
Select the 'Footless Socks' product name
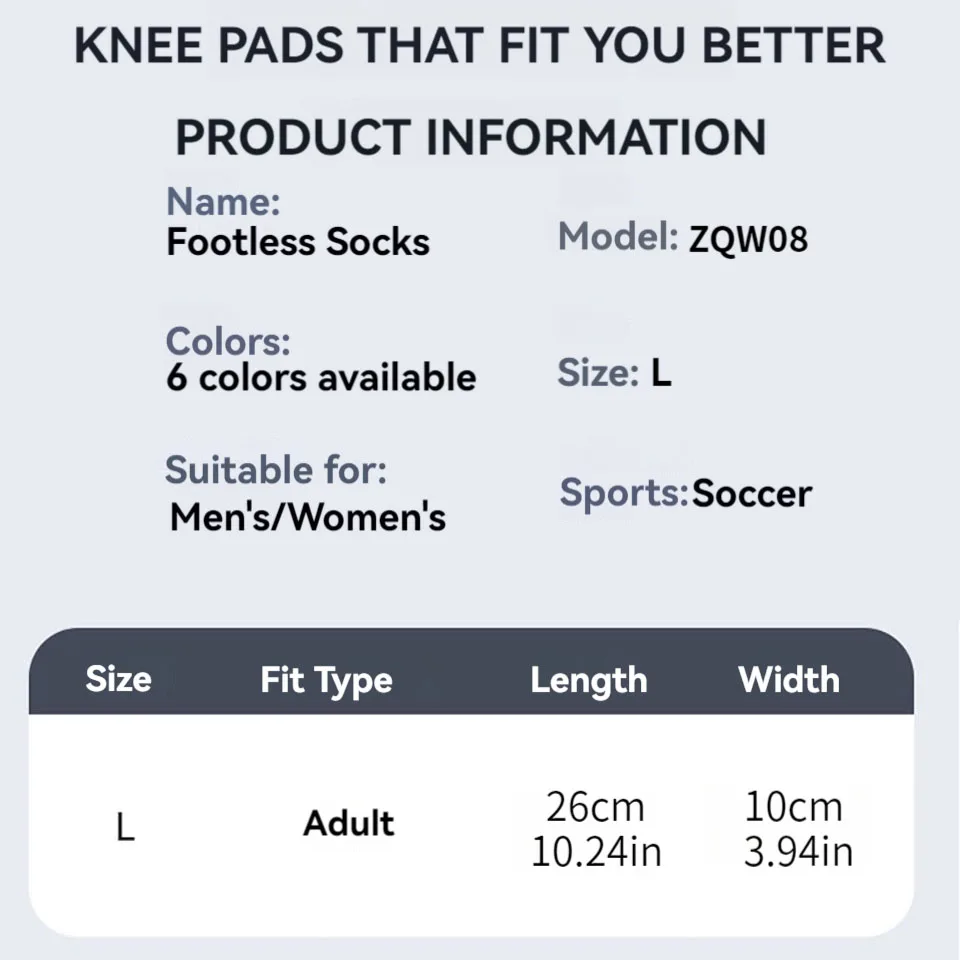[298, 242]
